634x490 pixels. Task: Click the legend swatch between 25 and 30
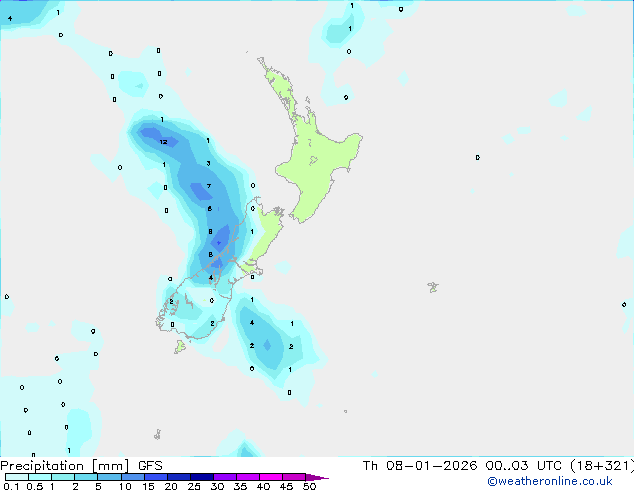click(202, 477)
